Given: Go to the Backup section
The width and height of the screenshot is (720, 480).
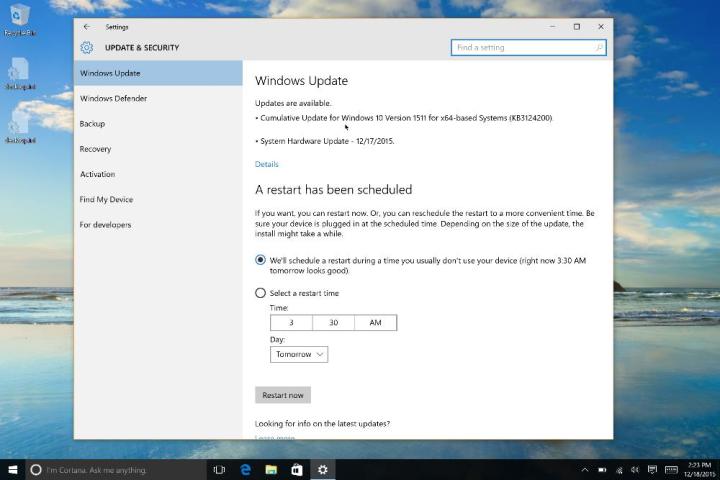Looking at the screenshot, I should click(158, 124).
